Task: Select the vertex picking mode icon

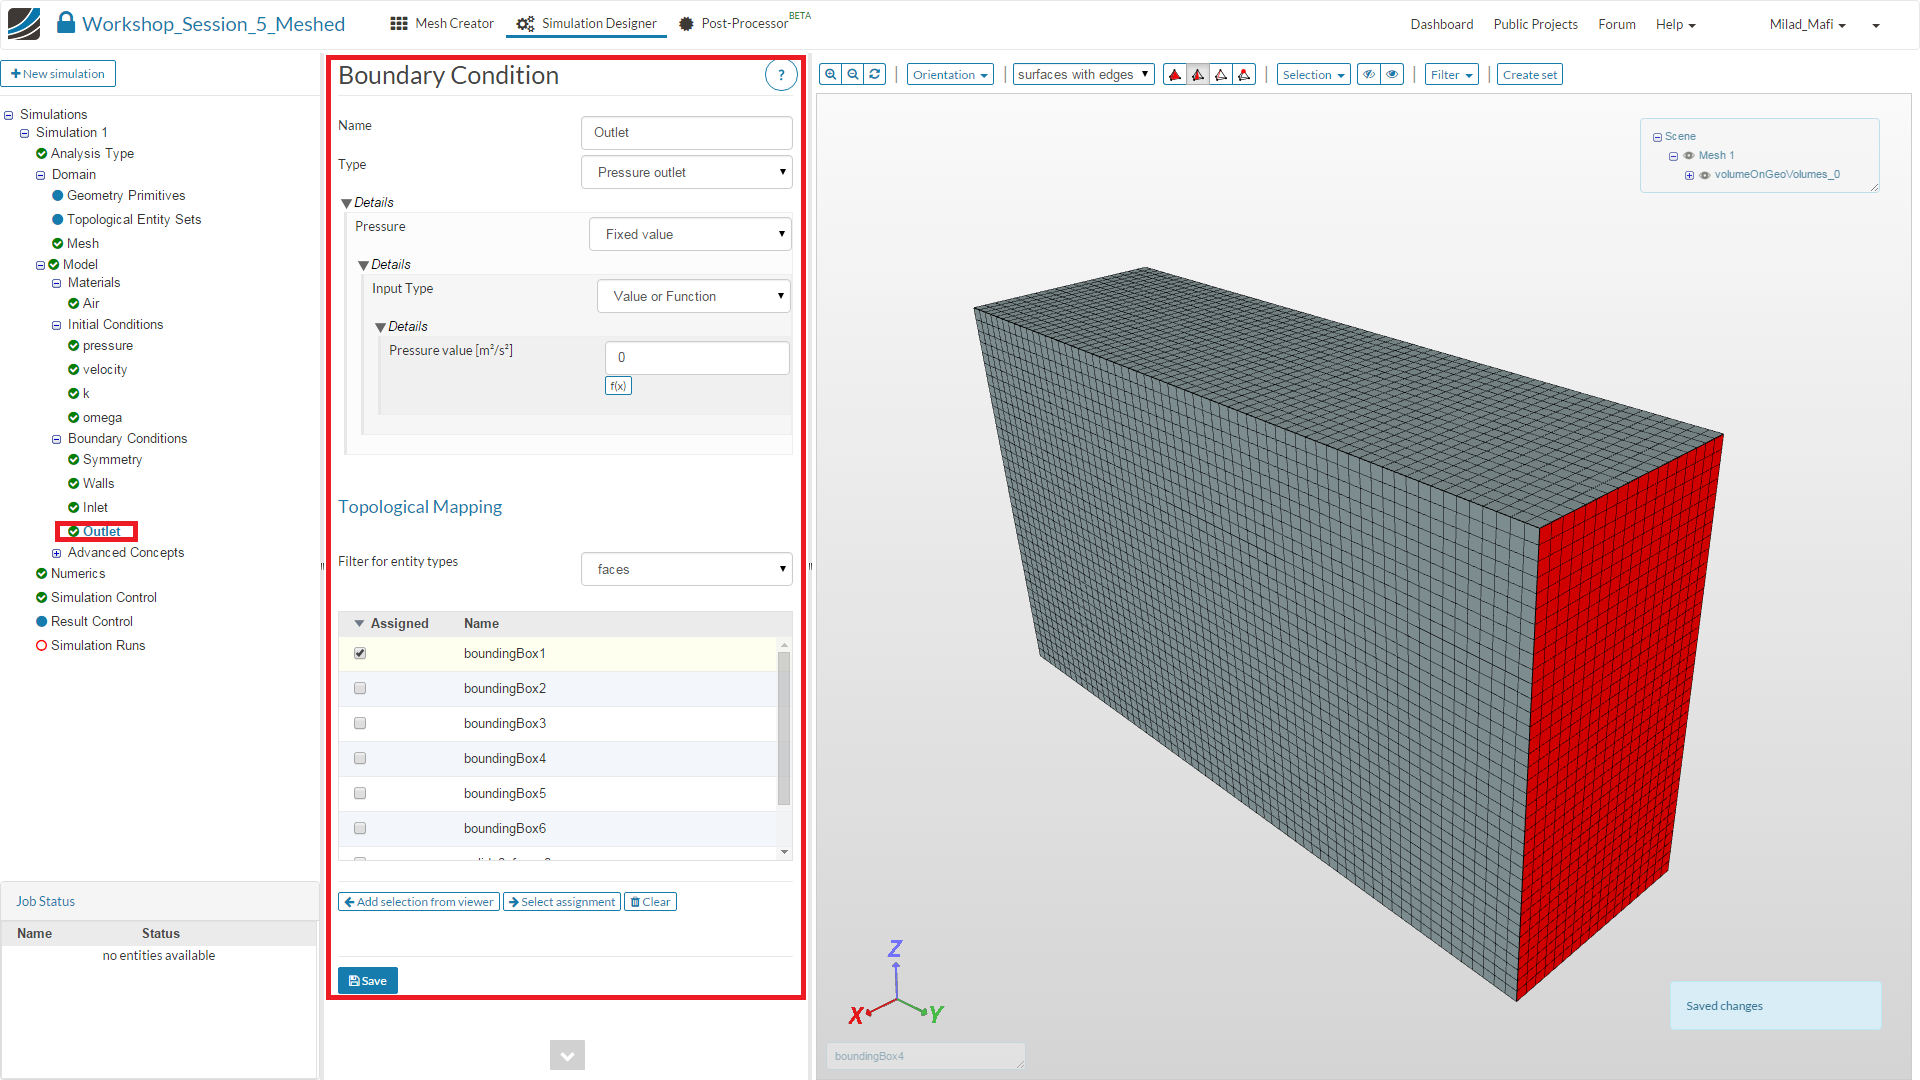Action: 1244,75
